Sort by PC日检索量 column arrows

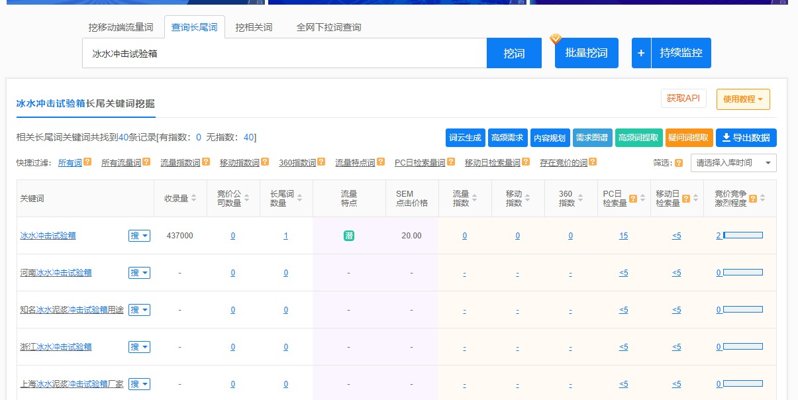pos(642,198)
